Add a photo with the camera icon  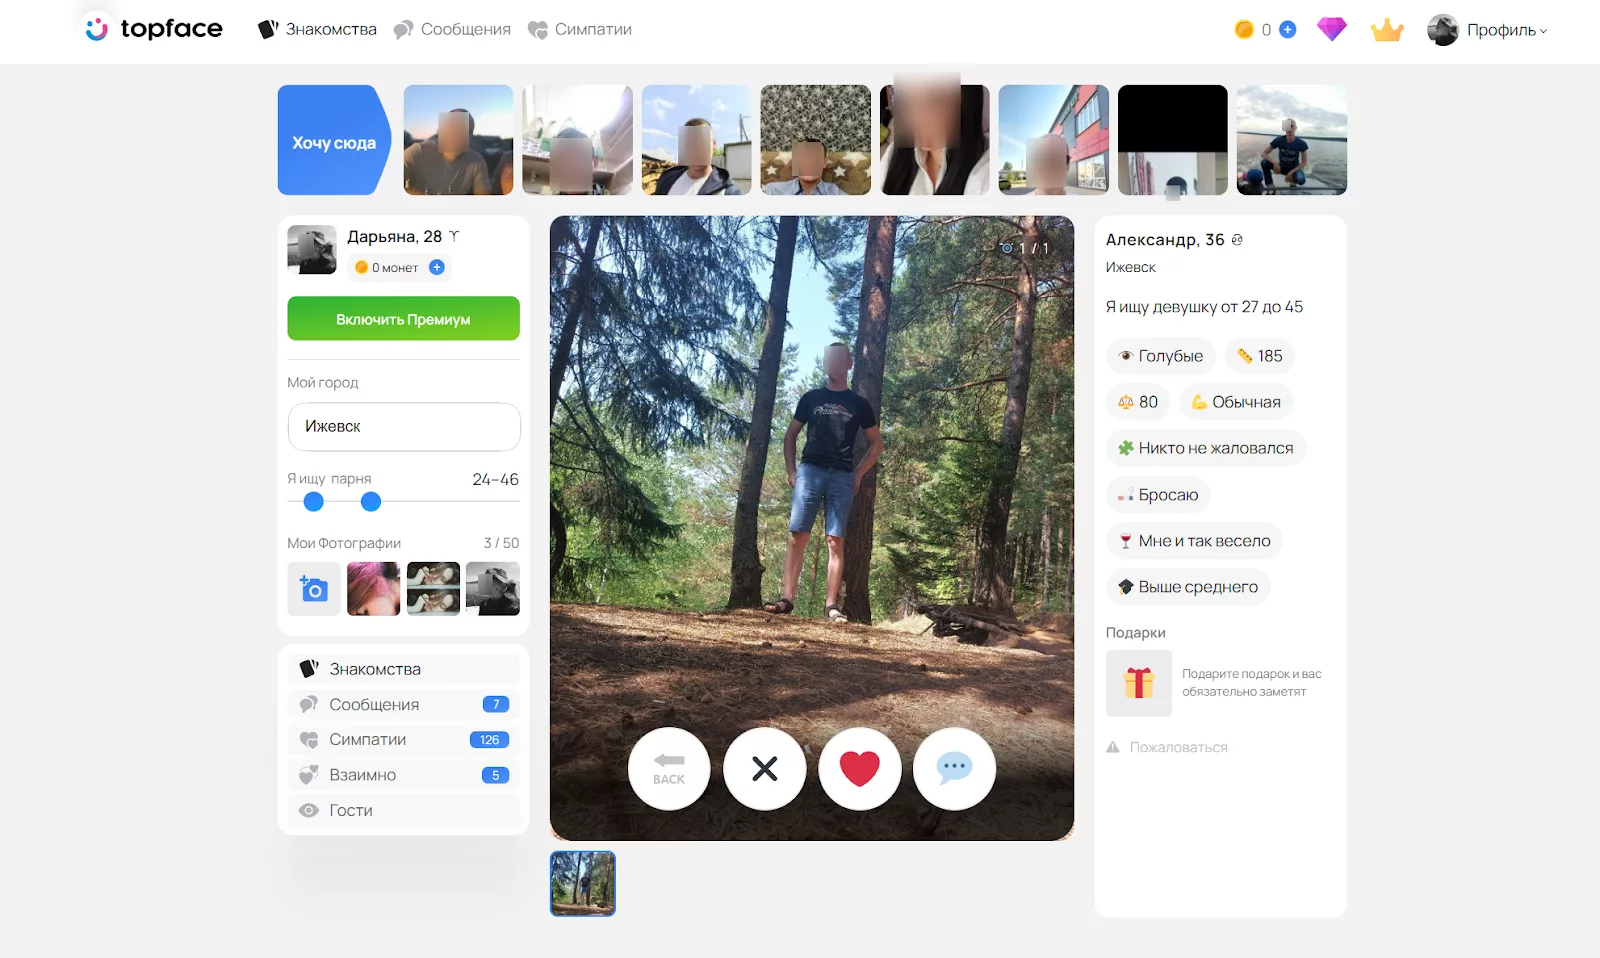313,589
